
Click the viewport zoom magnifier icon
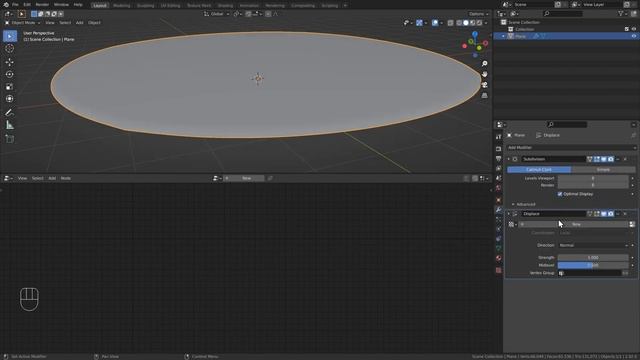point(484,64)
